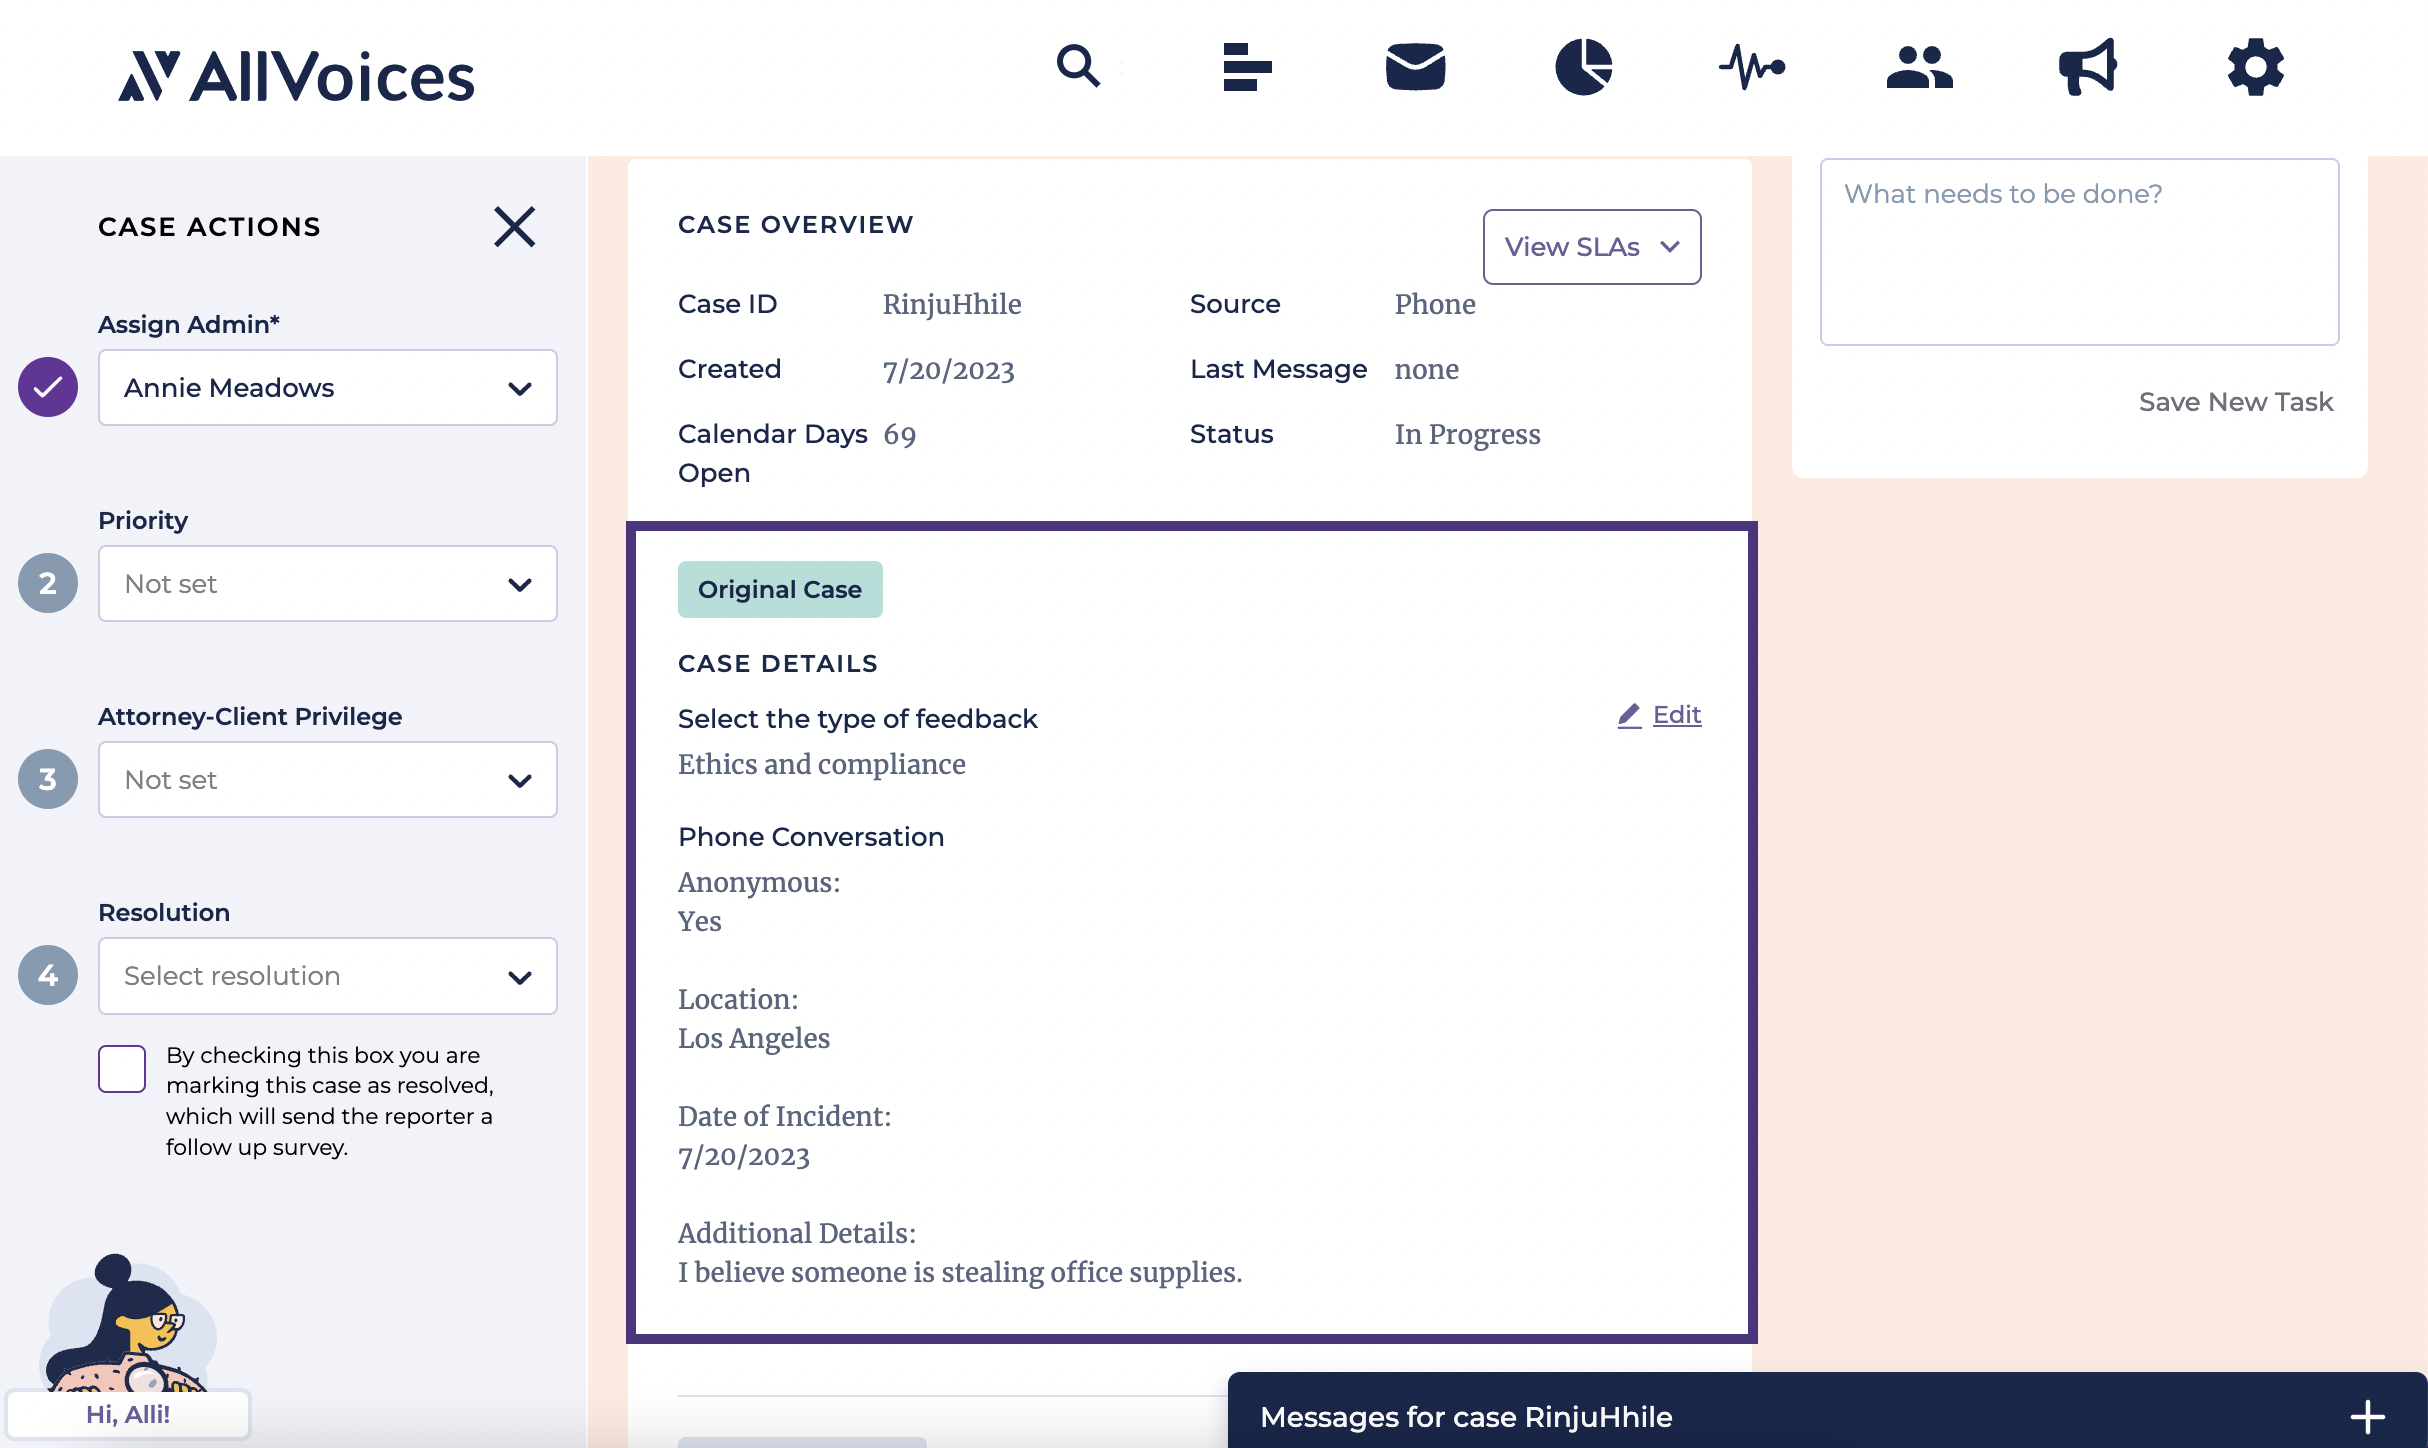Click Save New Task button
Screen dimensions: 2428x1448
(x=2235, y=402)
